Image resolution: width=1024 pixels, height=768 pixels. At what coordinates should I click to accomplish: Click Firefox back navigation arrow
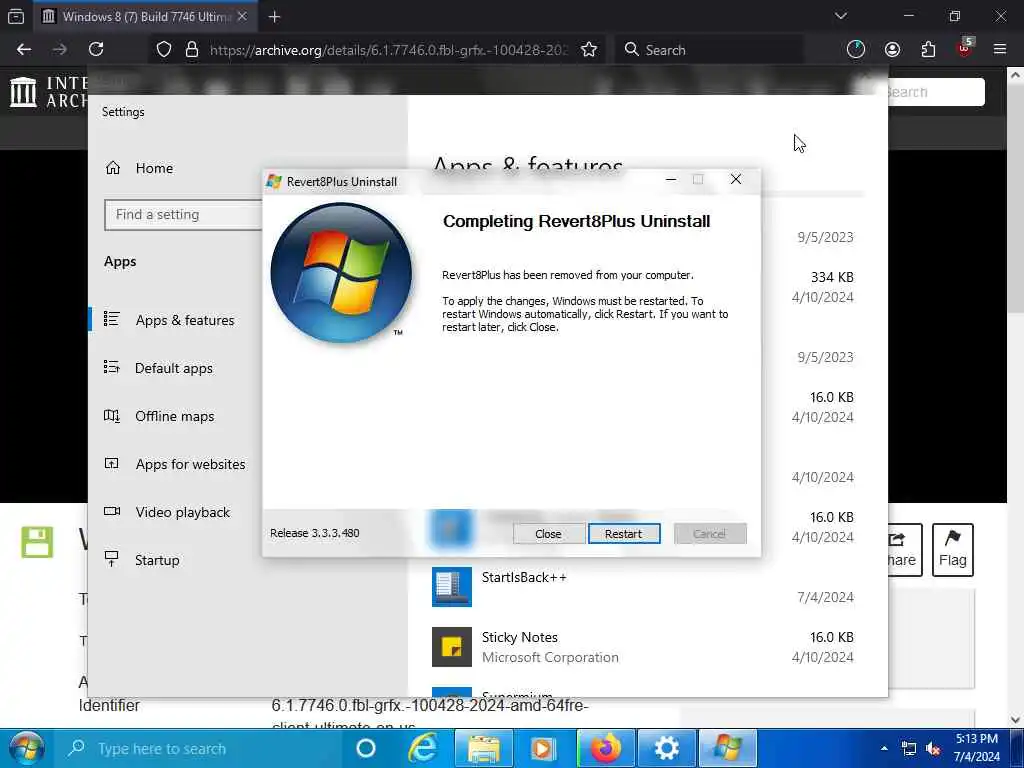pyautogui.click(x=24, y=50)
